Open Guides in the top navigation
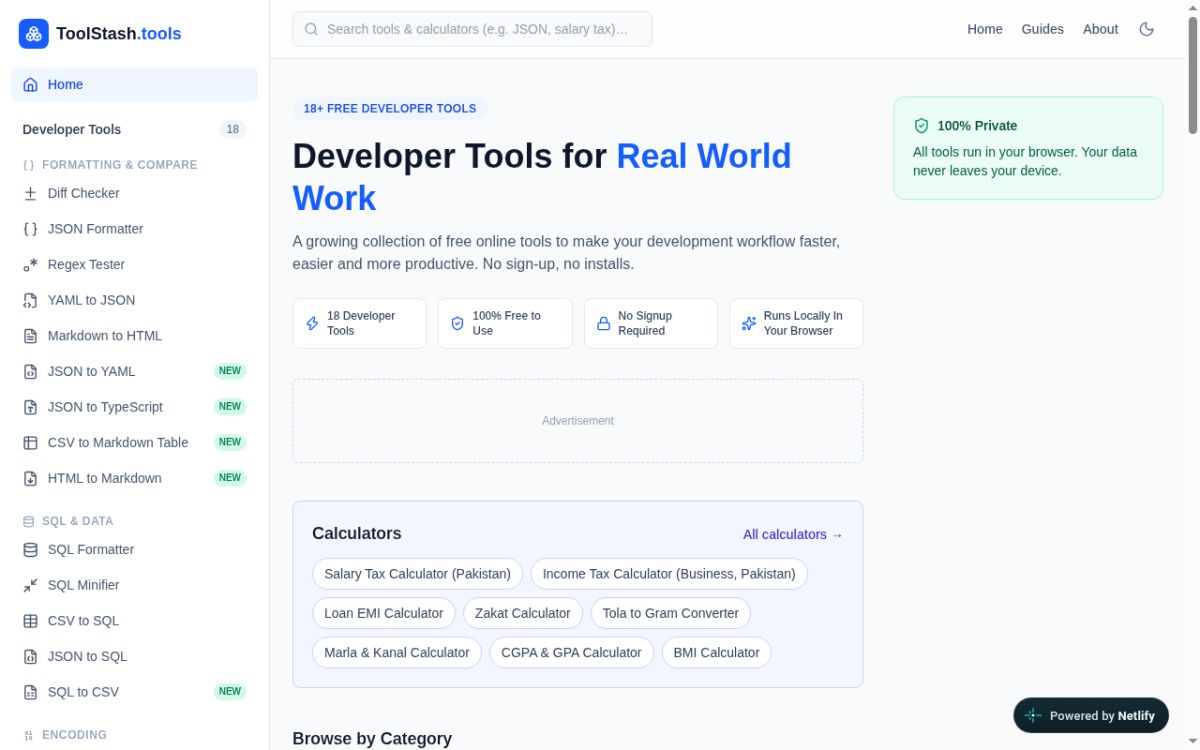1200x750 pixels. click(1043, 29)
